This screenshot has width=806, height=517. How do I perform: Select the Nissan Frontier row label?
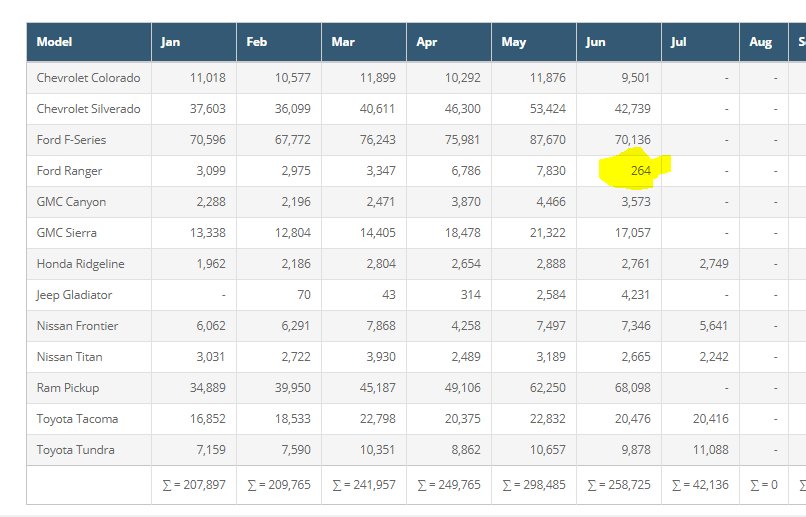tap(78, 326)
